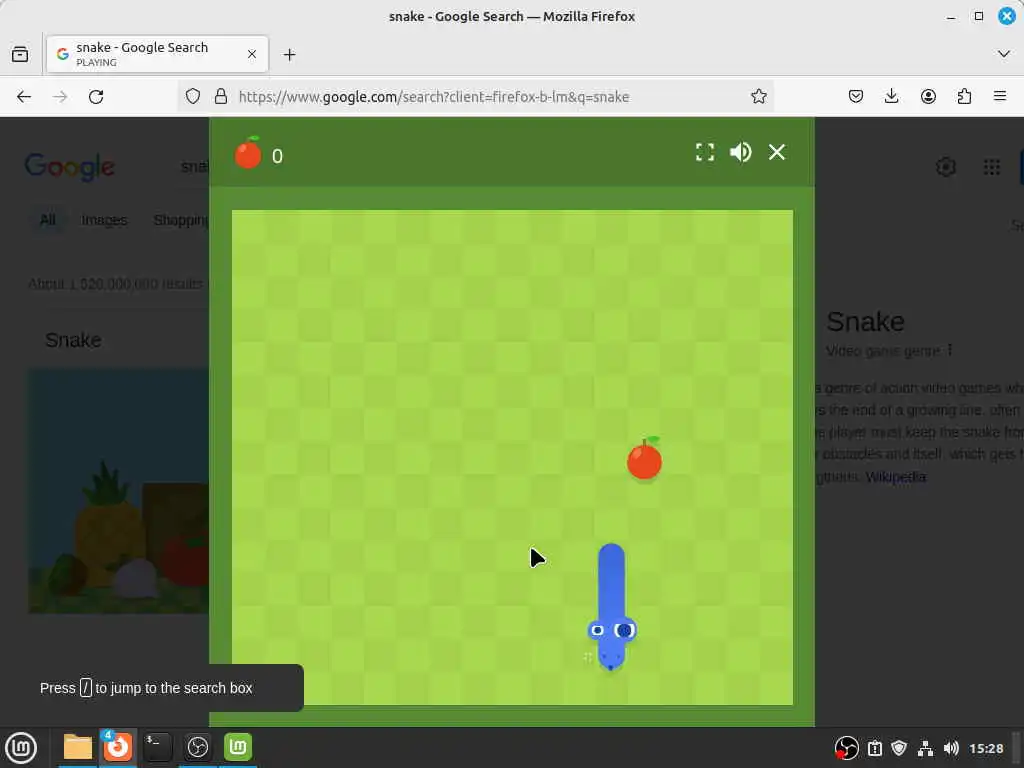
Task: Show site security lock information
Action: (221, 97)
